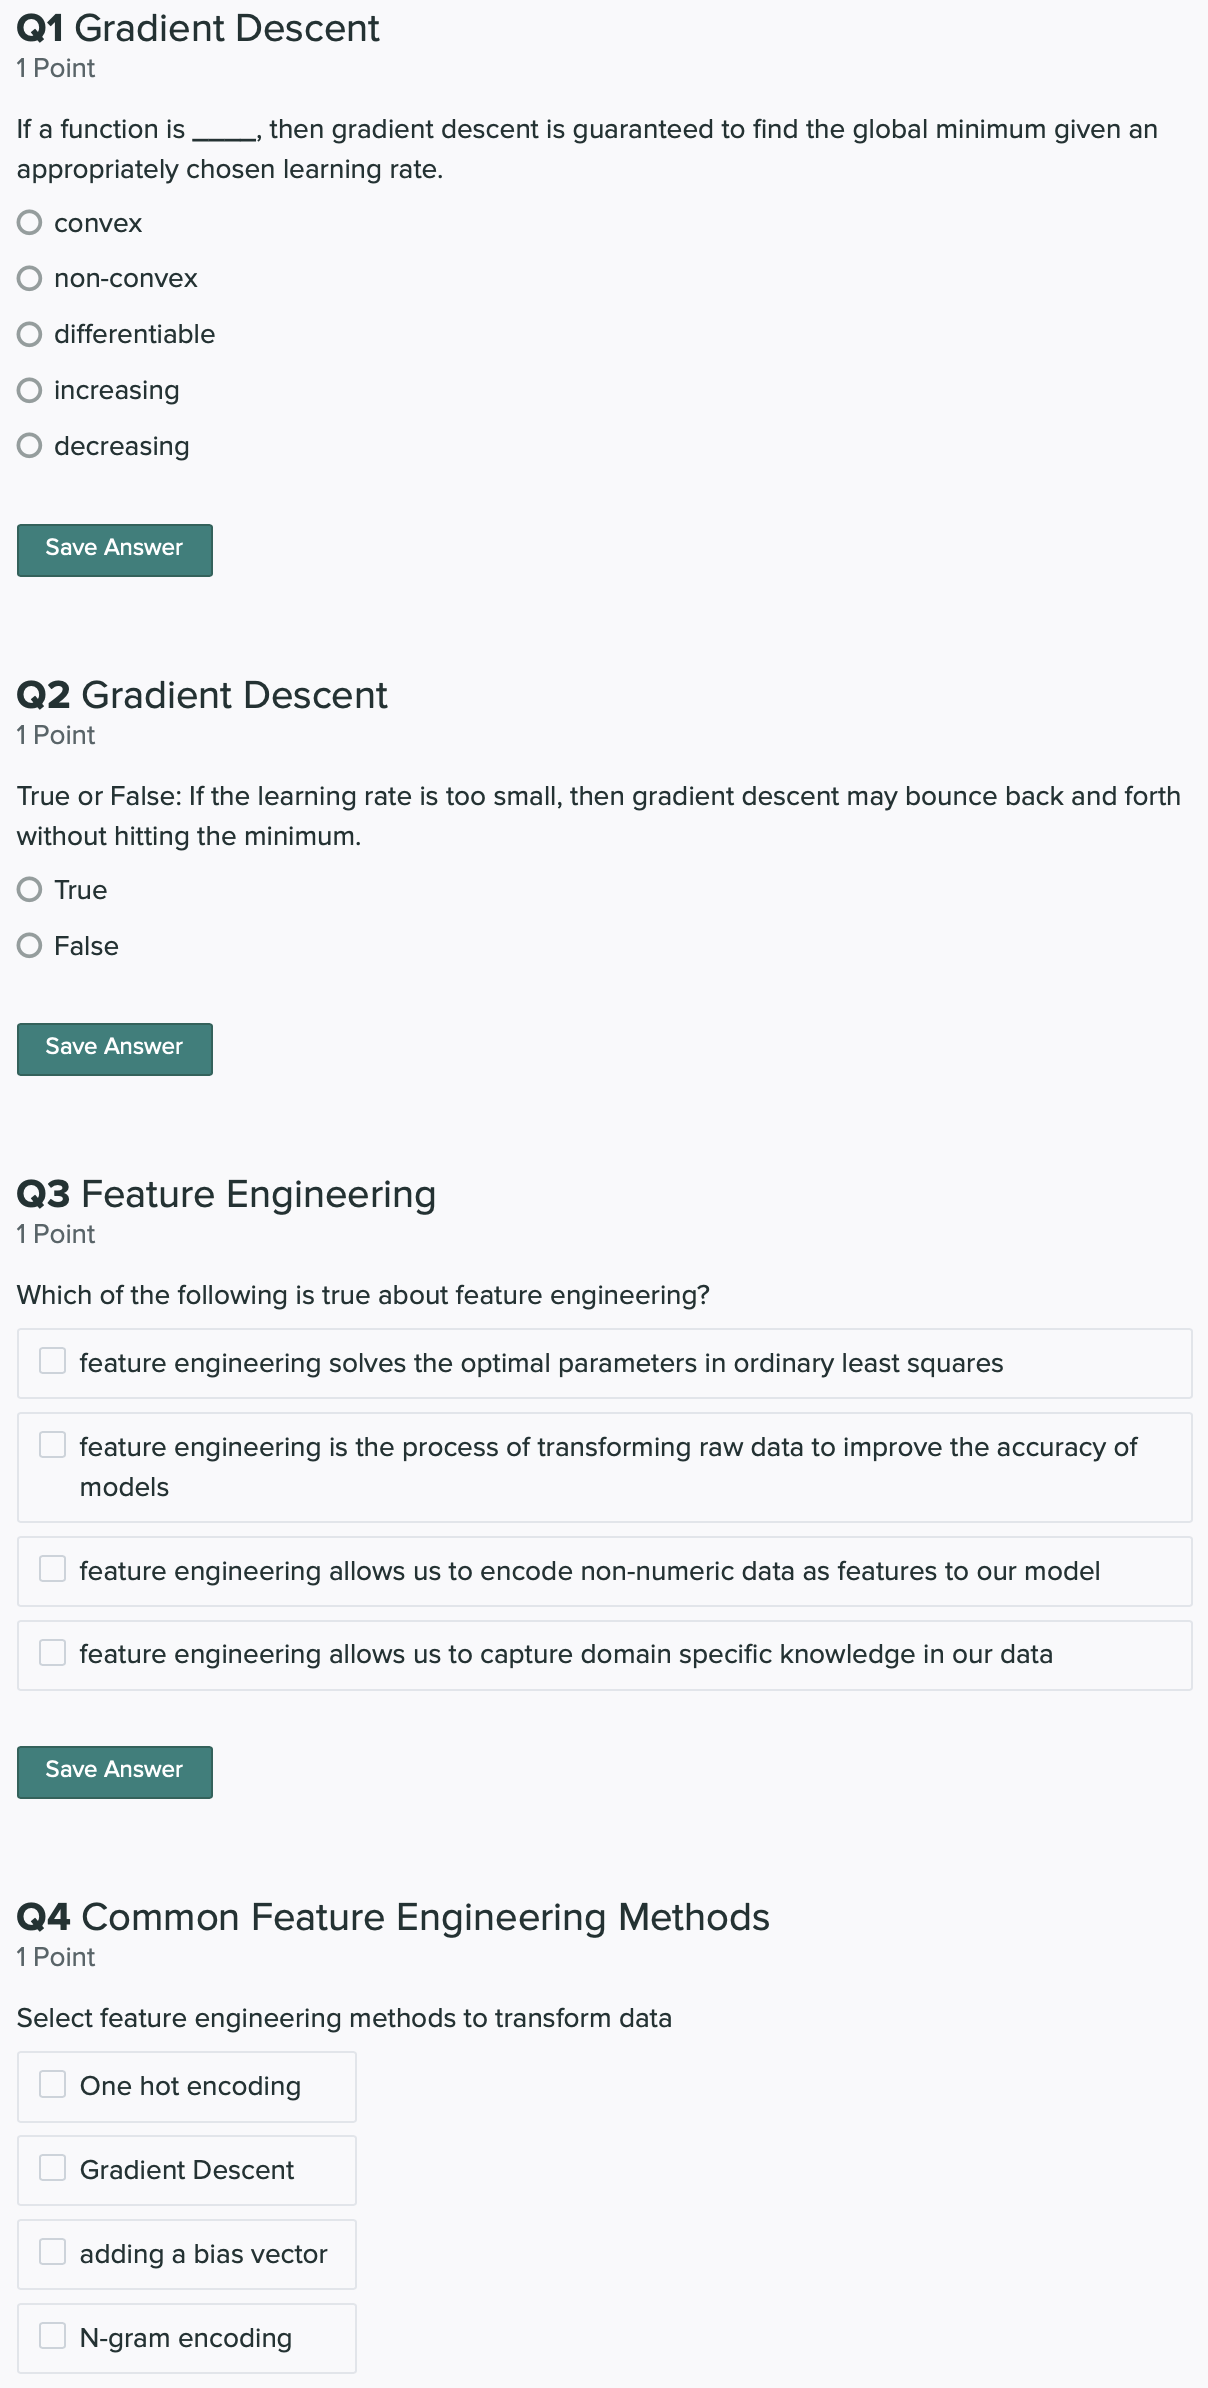This screenshot has height=2388, width=1208.
Task: Check the option about solving optimal parameters
Action: (52, 1361)
